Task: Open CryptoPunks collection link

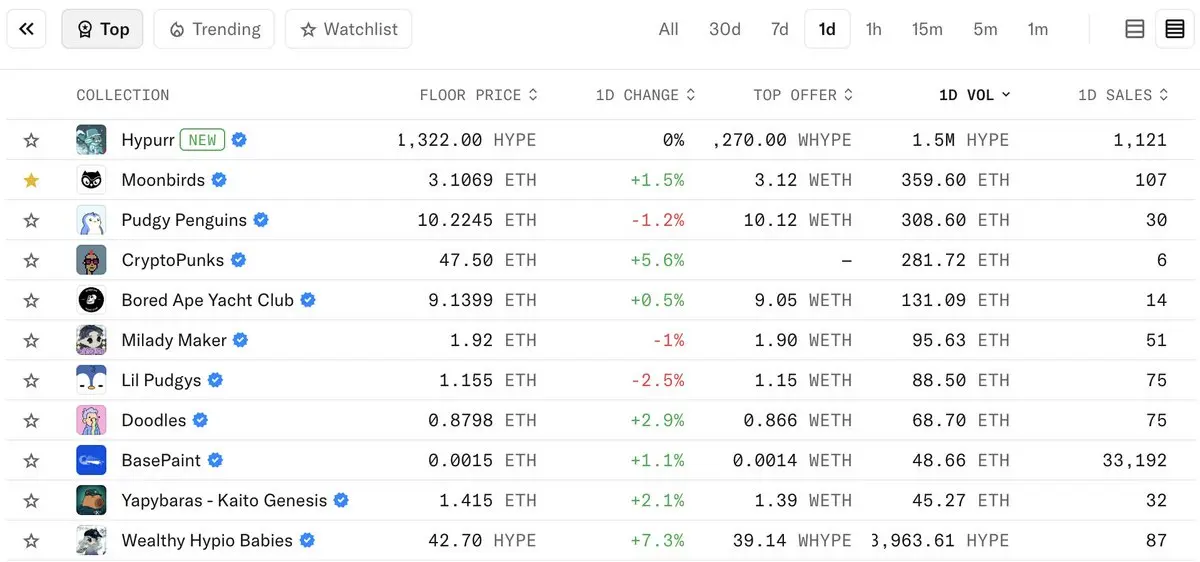Action: tap(172, 260)
